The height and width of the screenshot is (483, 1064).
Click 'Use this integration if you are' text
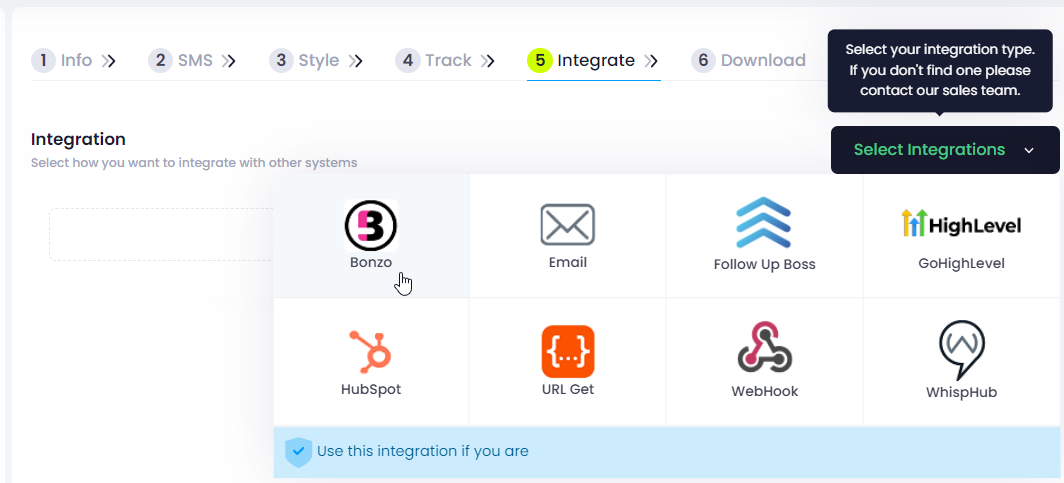[423, 451]
